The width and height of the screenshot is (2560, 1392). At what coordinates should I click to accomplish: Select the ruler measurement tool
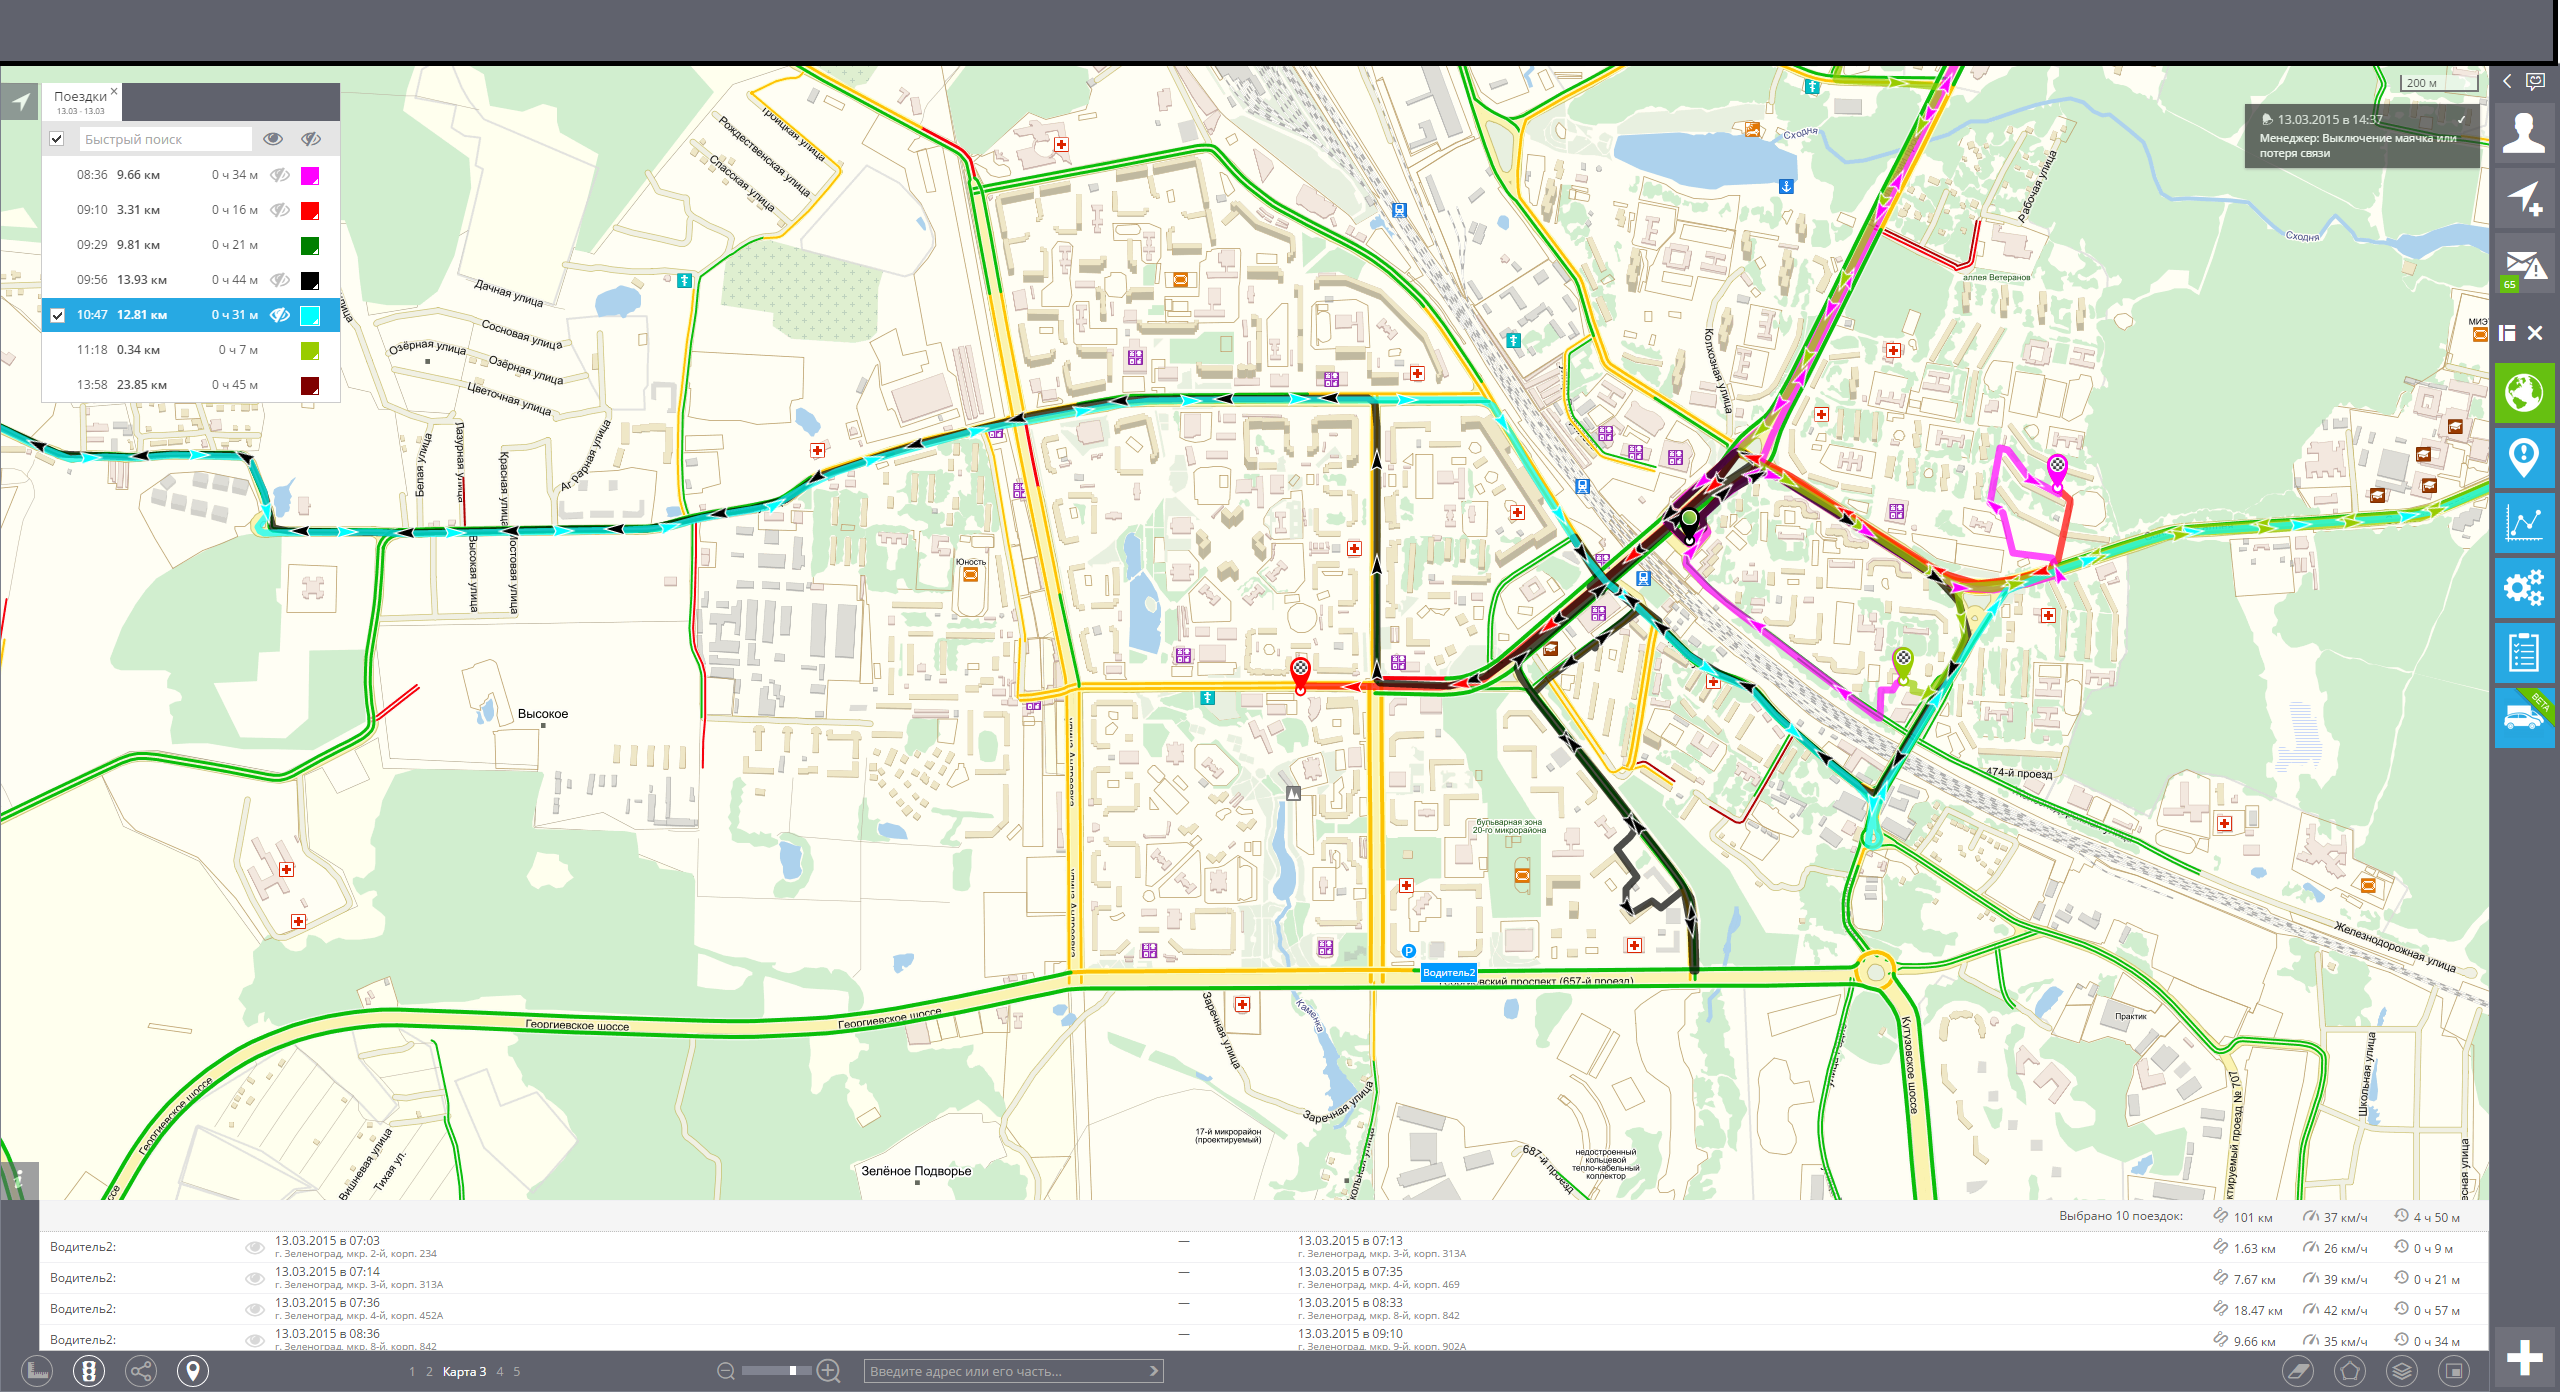[x=37, y=1370]
